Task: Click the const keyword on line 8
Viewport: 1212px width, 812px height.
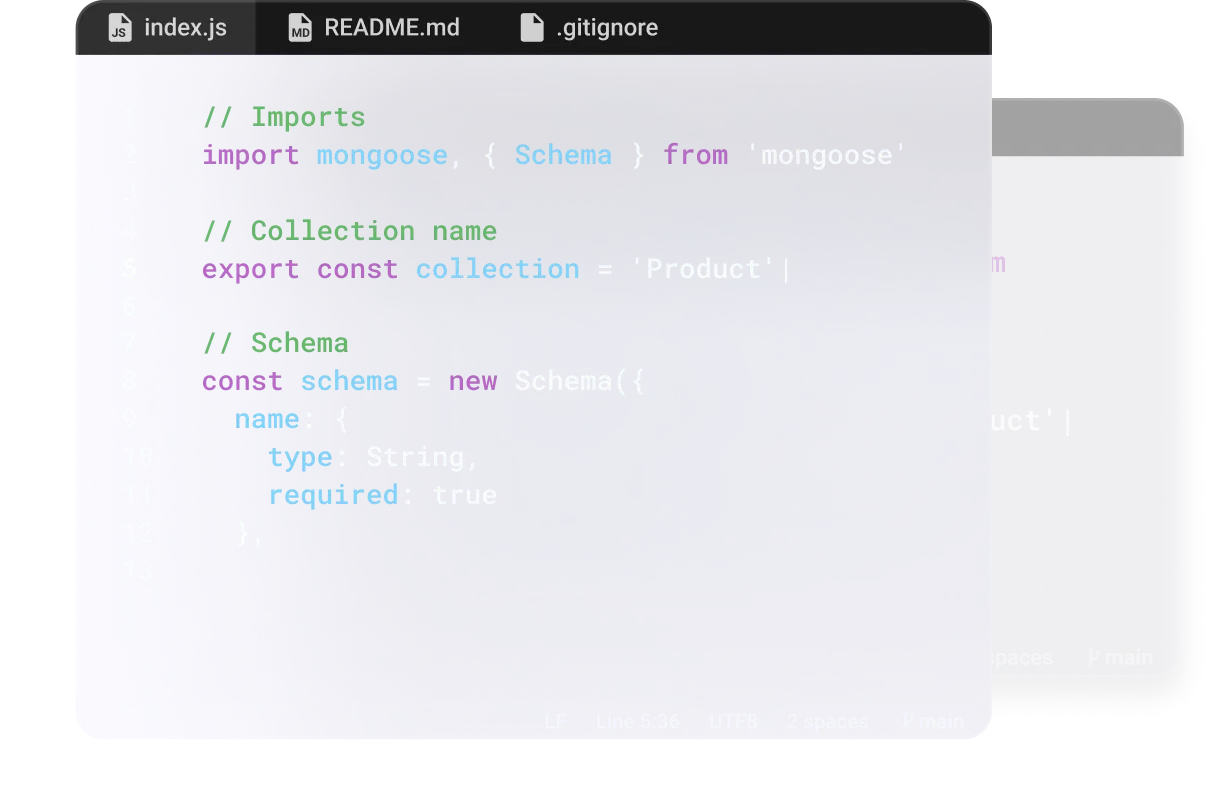Action: (x=242, y=381)
